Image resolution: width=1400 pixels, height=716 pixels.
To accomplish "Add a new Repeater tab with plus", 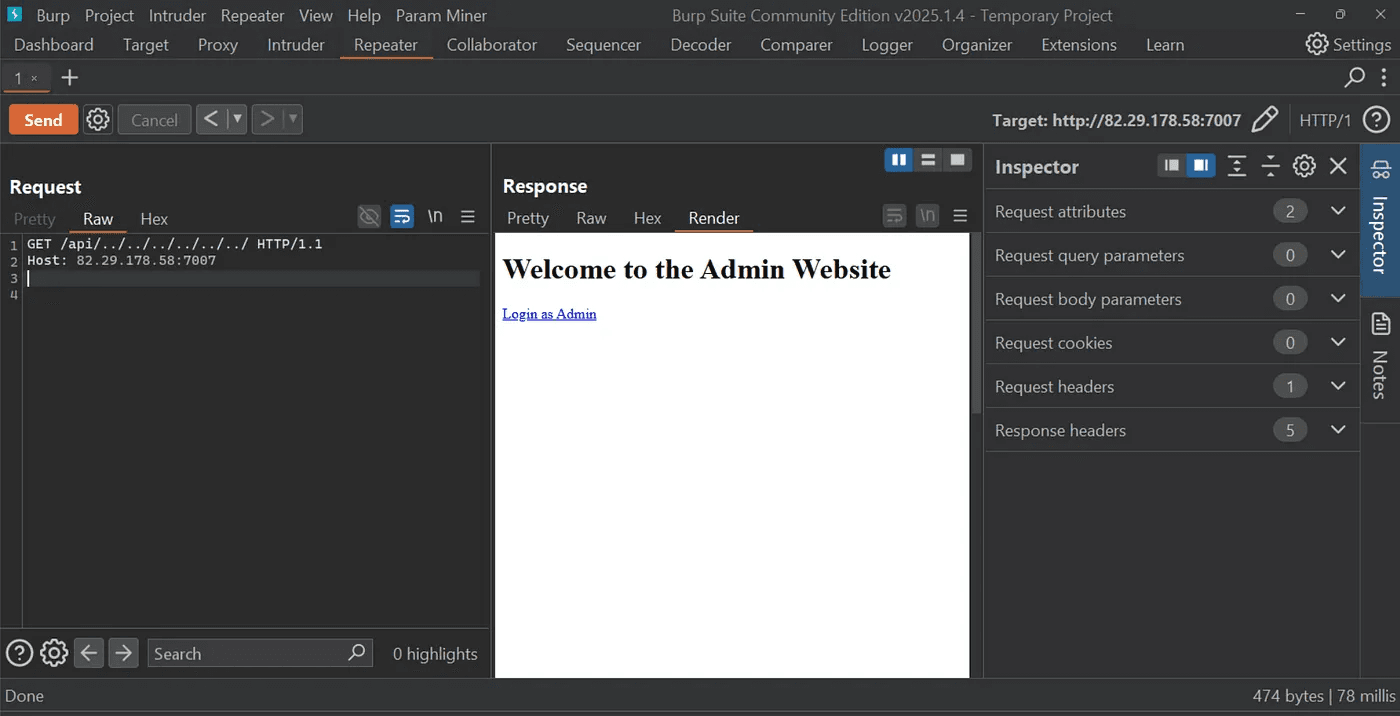I will click(x=69, y=78).
